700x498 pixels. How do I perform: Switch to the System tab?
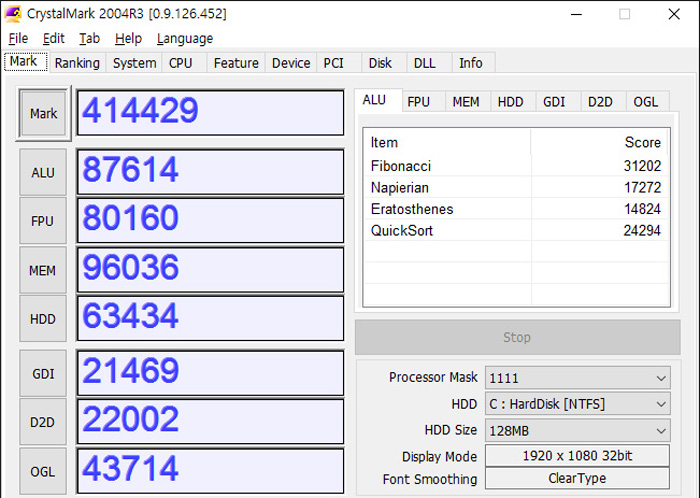134,63
